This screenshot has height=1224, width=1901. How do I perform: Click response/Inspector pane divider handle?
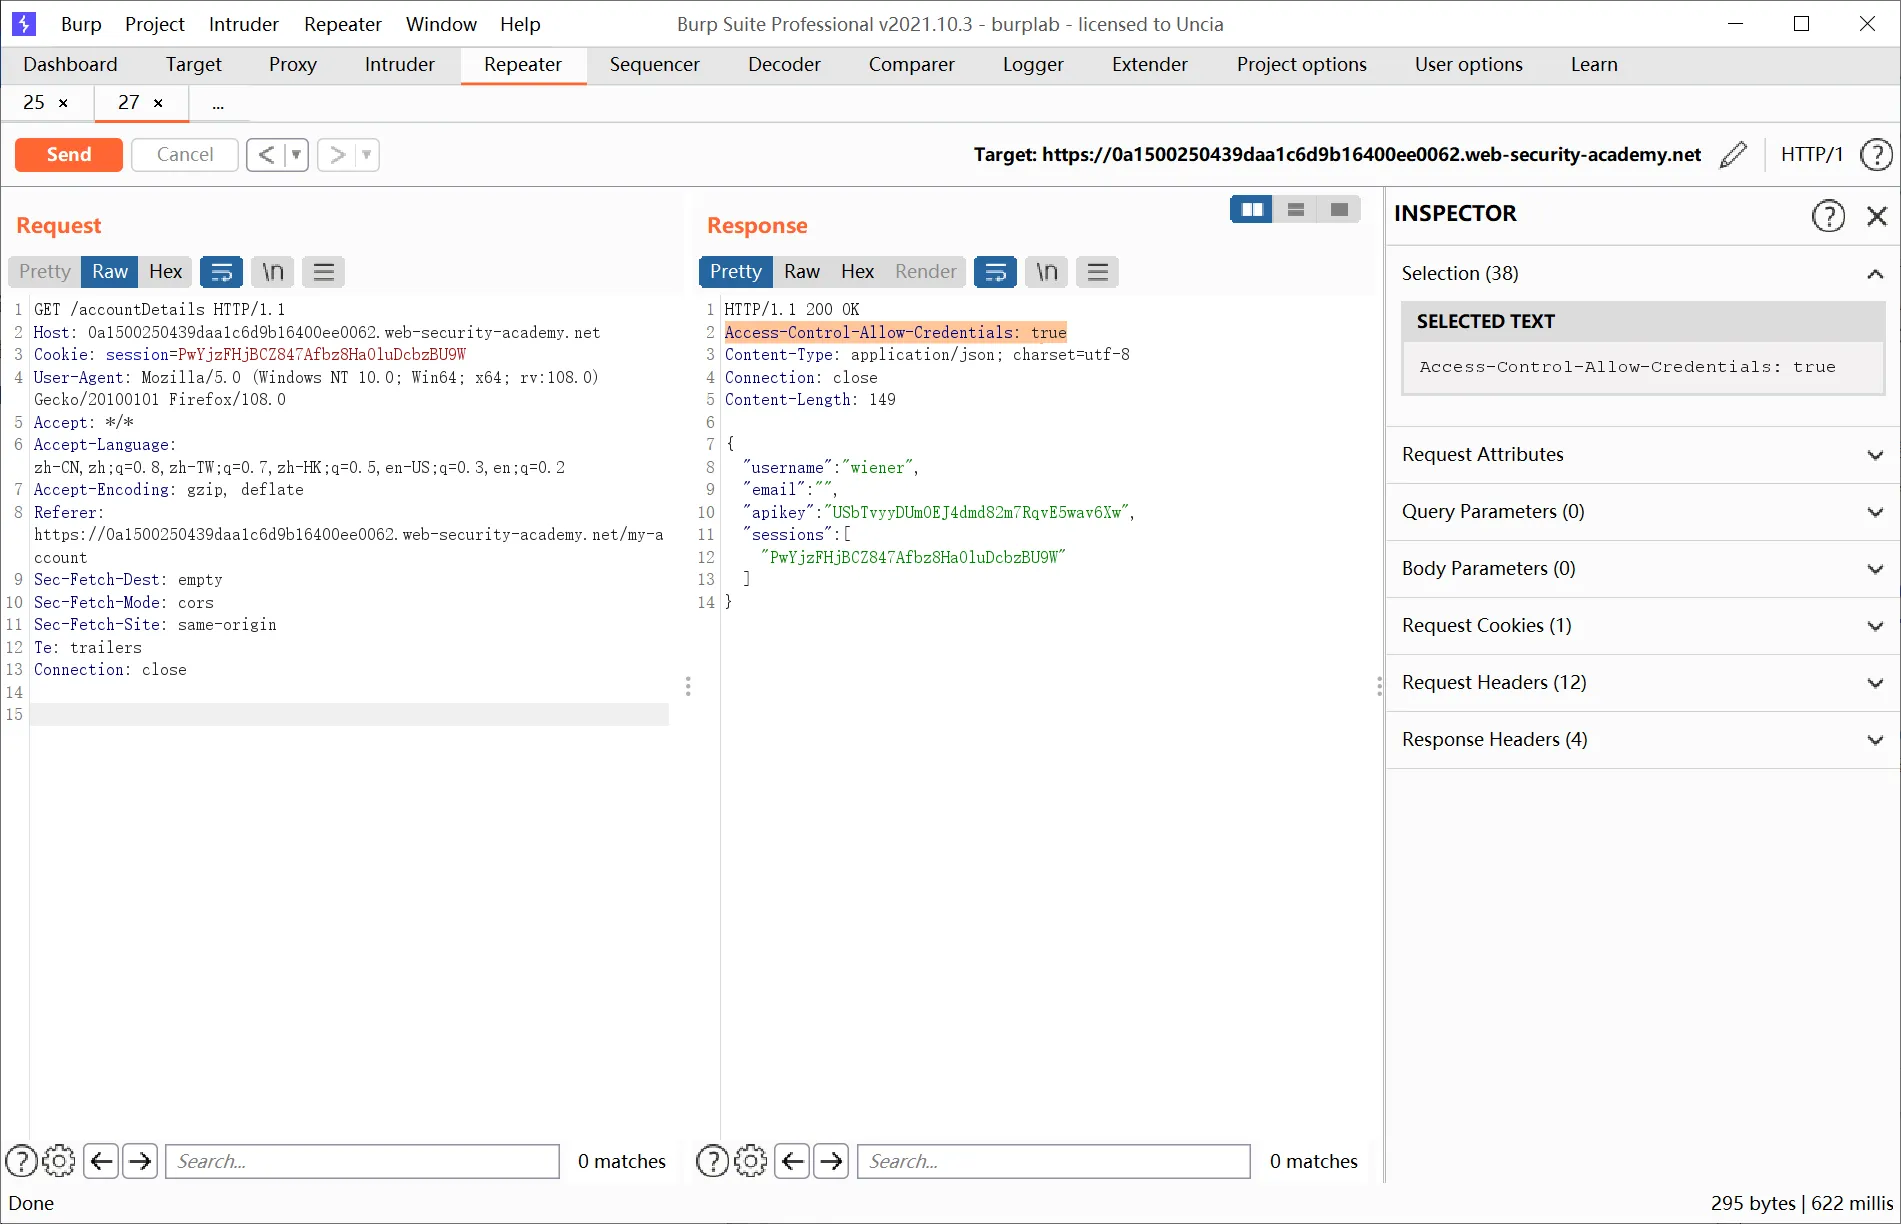click(1379, 686)
